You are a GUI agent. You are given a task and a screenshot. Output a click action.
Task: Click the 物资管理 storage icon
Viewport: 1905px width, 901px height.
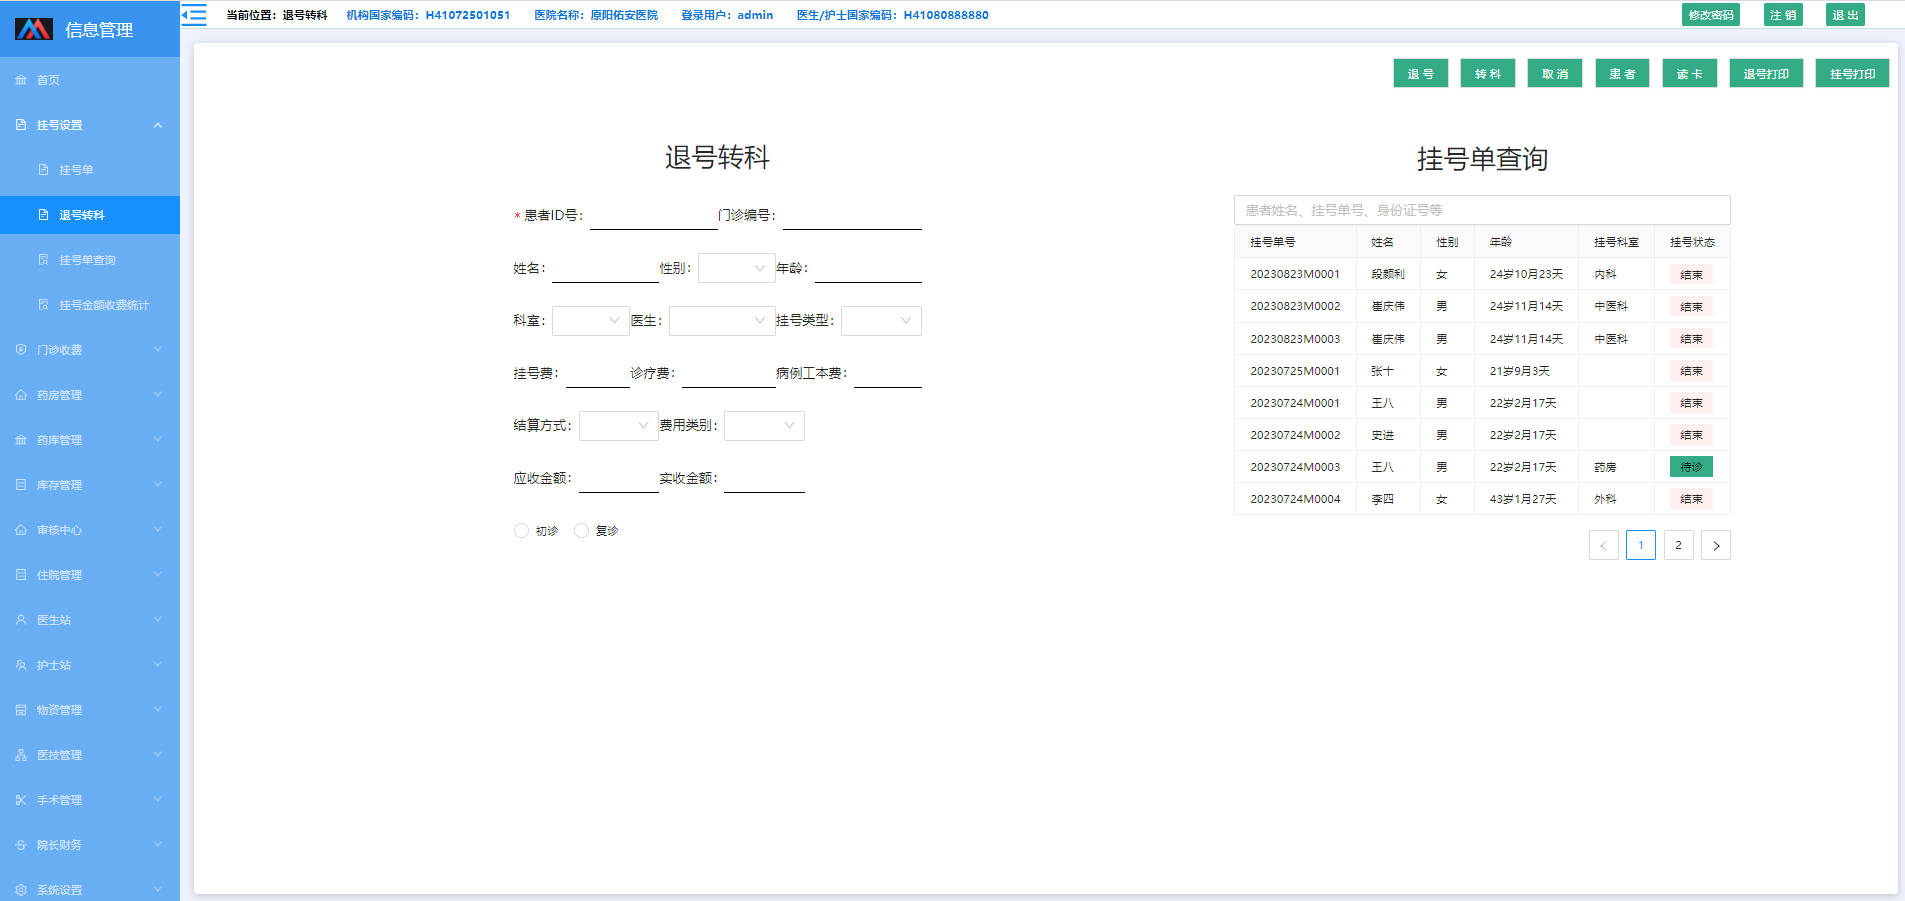tap(21, 710)
